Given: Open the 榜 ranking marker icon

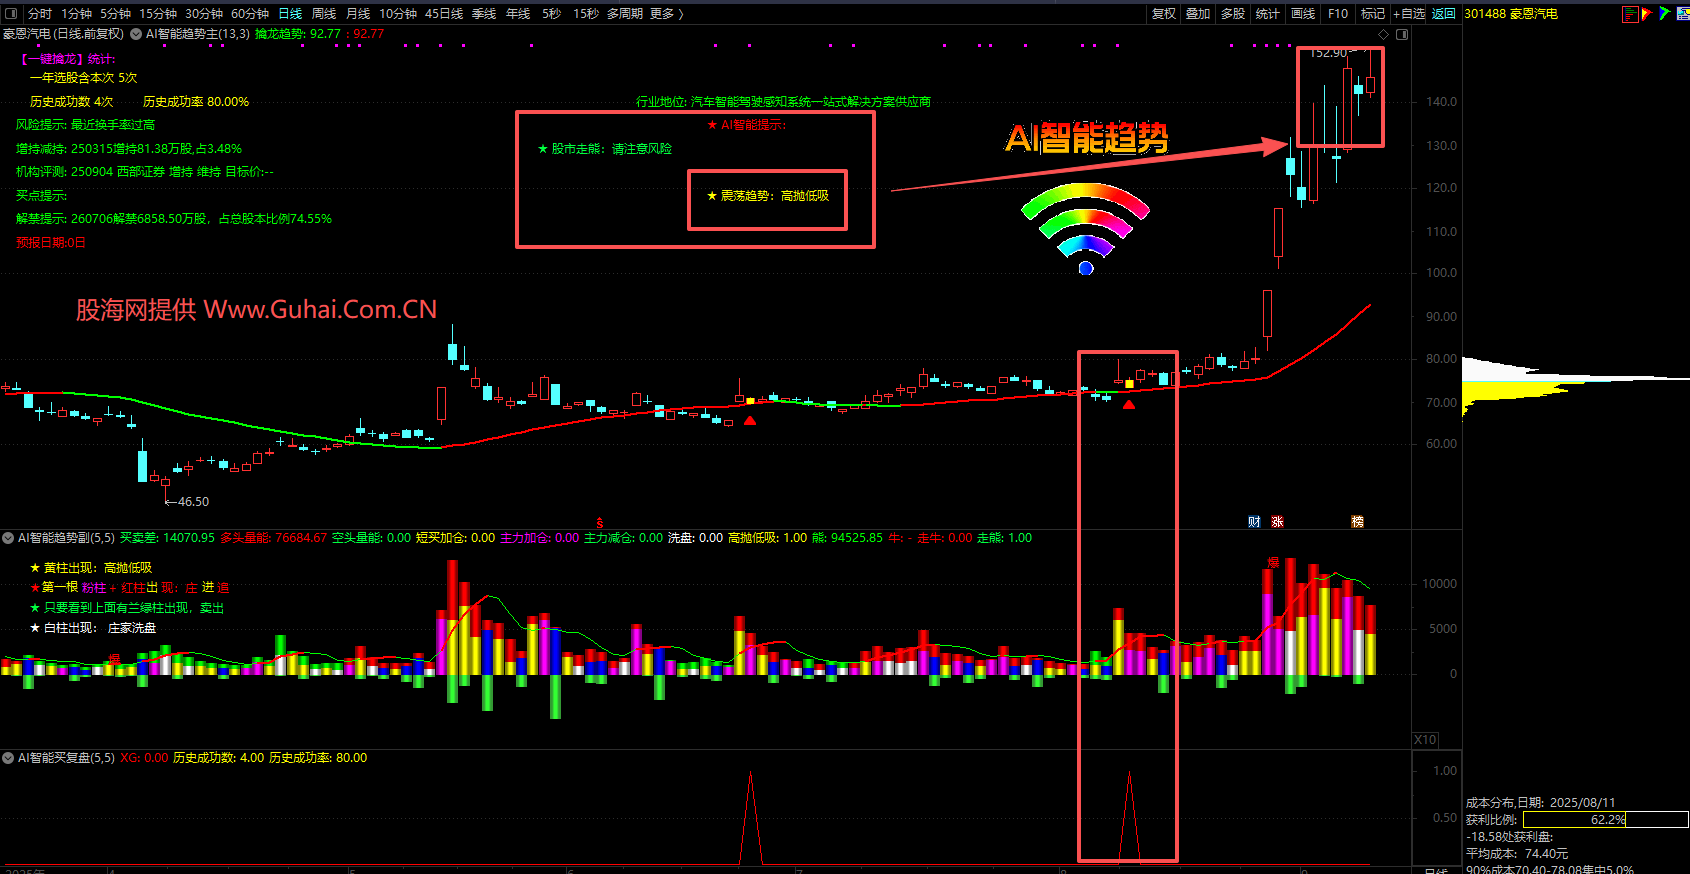Looking at the screenshot, I should pyautogui.click(x=1357, y=522).
